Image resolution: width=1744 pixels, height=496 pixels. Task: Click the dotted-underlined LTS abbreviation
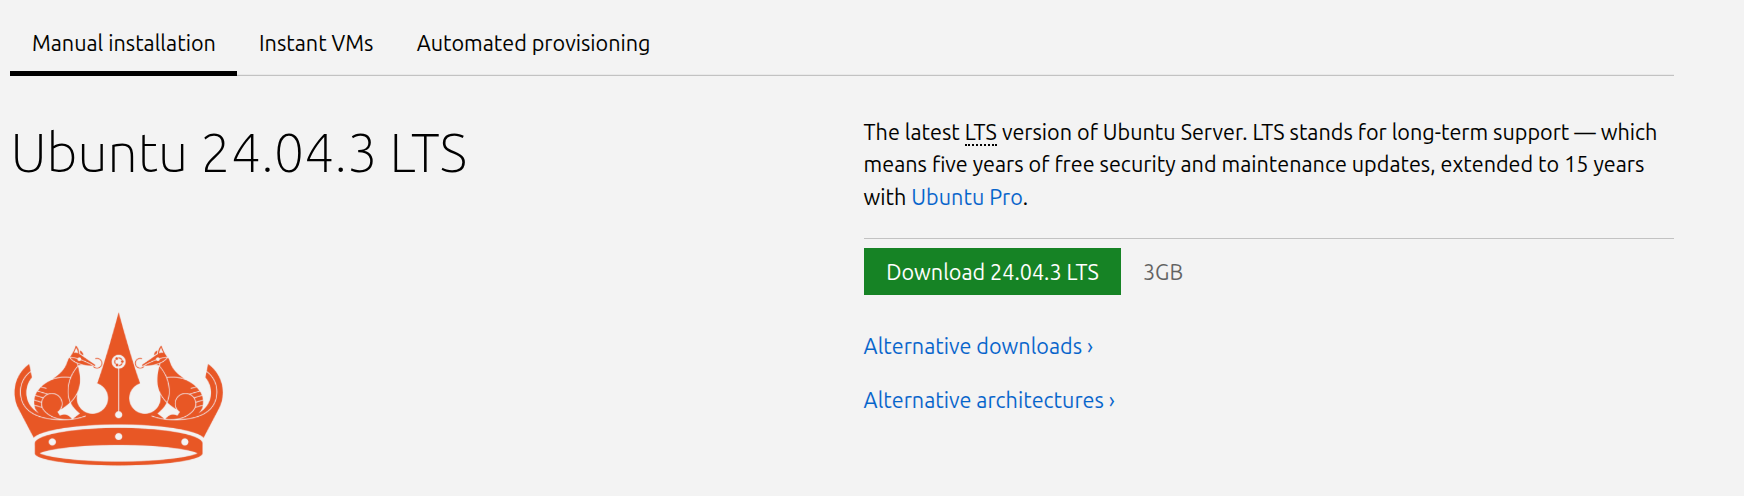coord(980,132)
